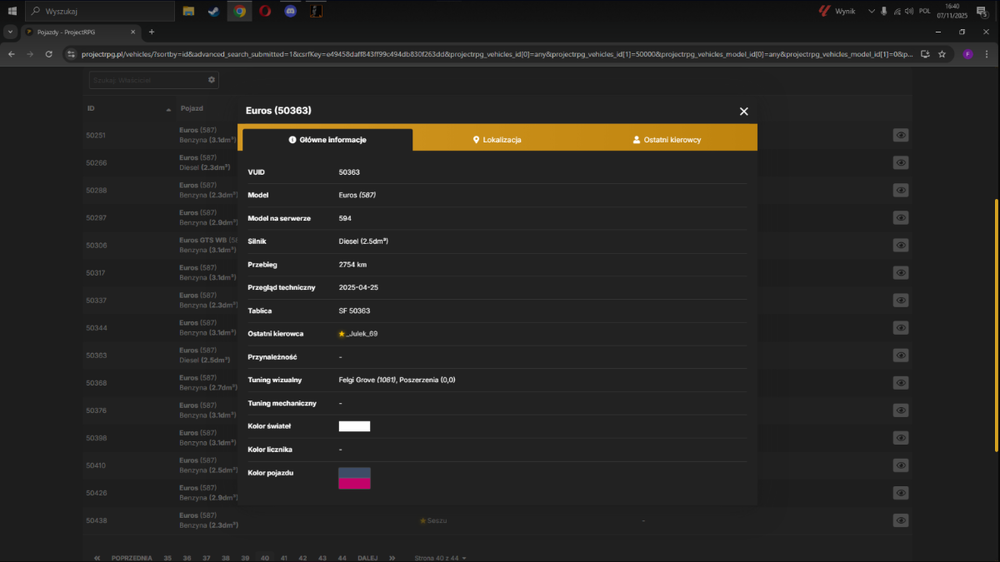Select the Kolor pojazdu two-tone swatch
Viewport: 1000px width, 562px height.
click(x=354, y=478)
